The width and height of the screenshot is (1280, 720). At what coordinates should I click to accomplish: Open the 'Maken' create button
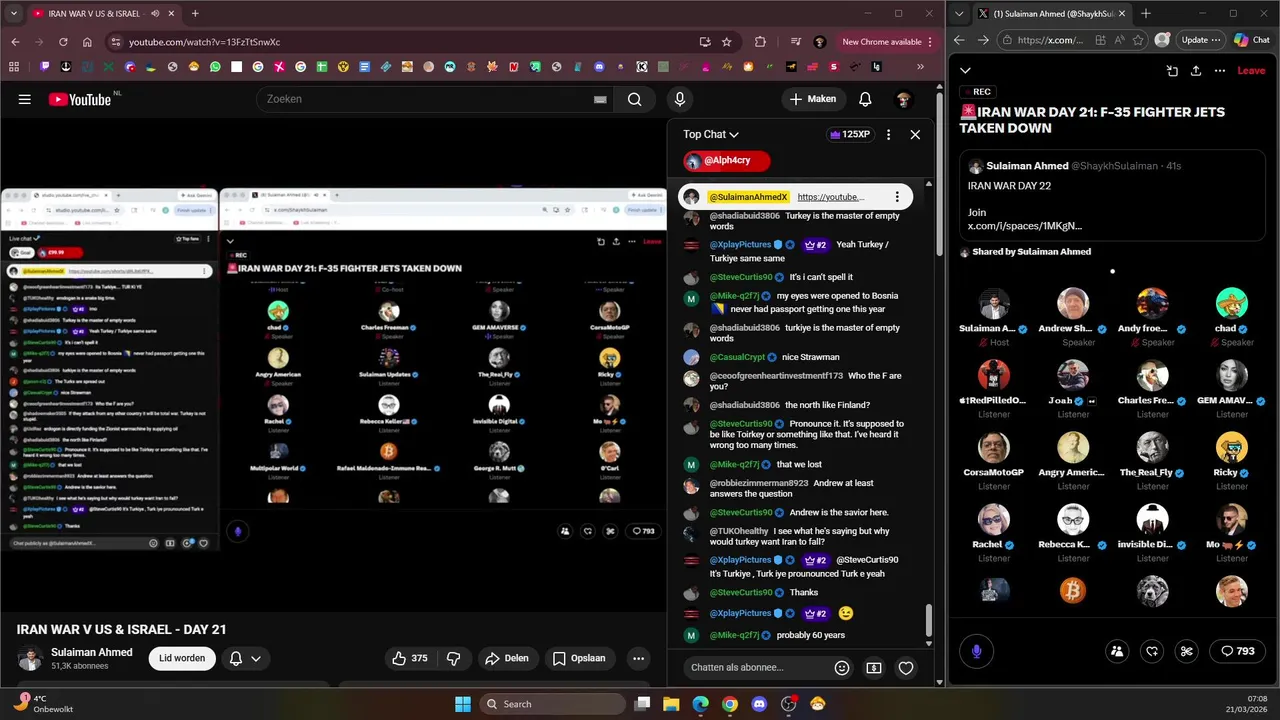tap(812, 99)
